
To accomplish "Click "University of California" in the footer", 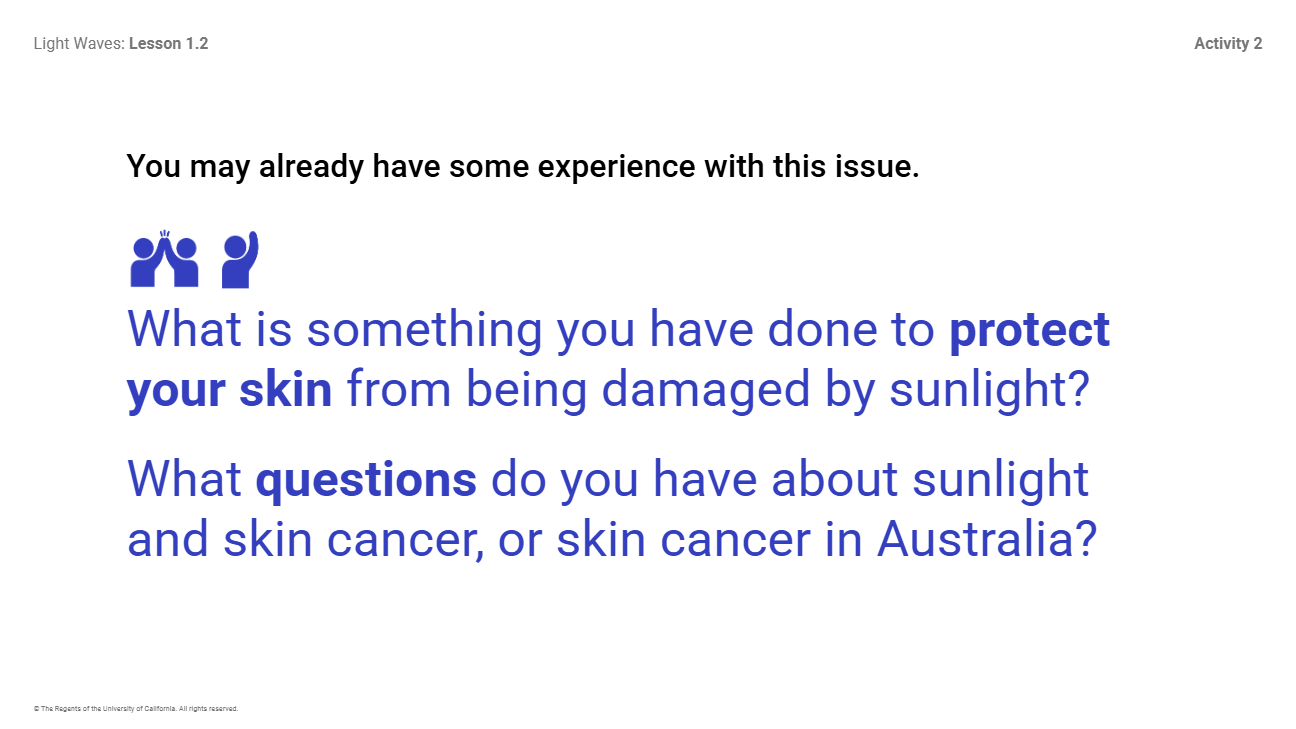I will [x=136, y=709].
